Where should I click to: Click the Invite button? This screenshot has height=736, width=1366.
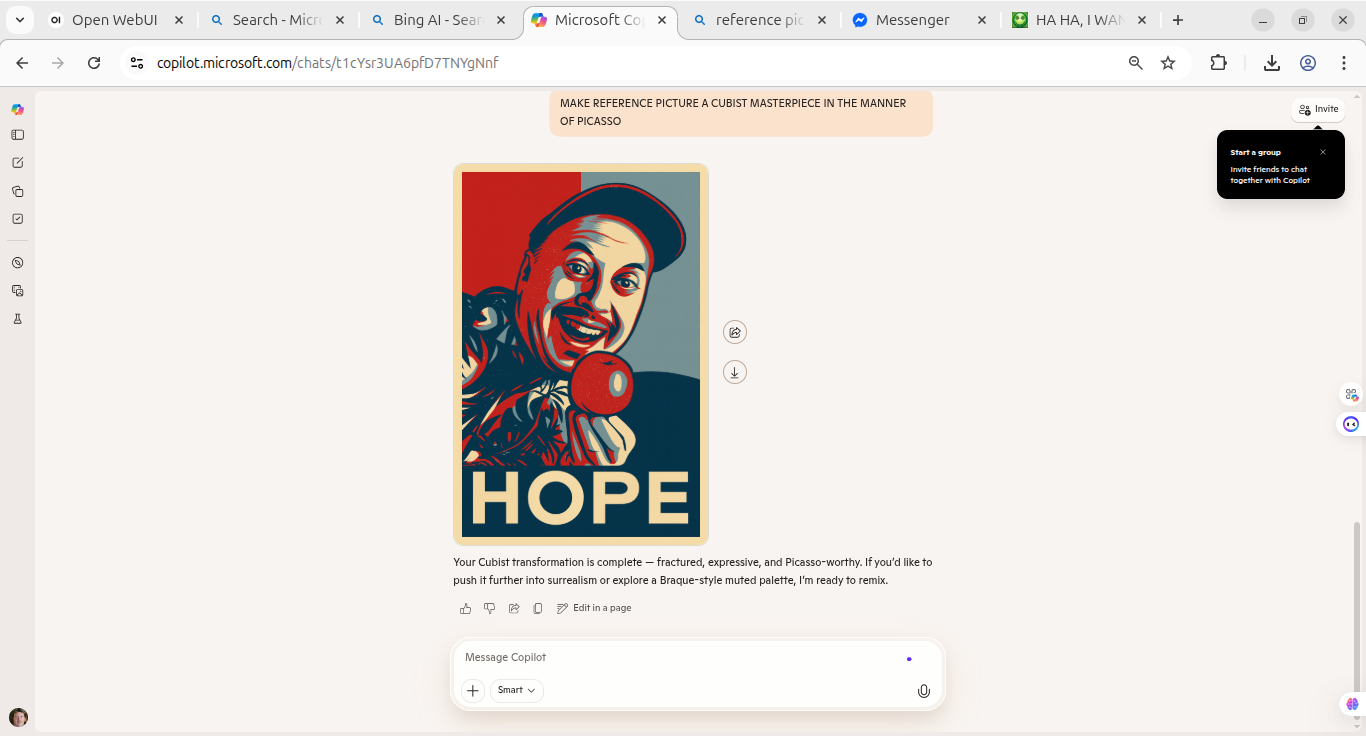pos(1318,109)
